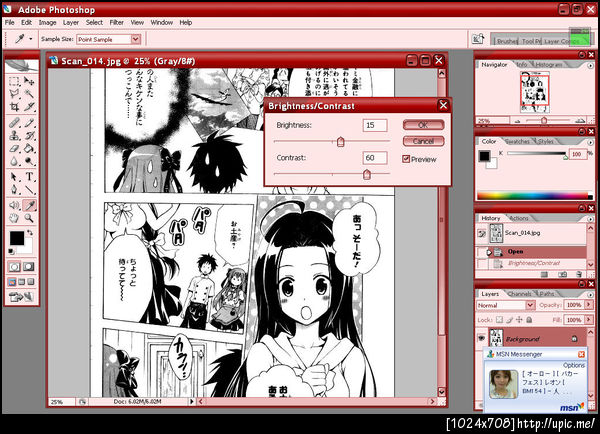The image size is (600, 434).
Task: Select the Rectangular Marquee tool
Action: click(14, 81)
